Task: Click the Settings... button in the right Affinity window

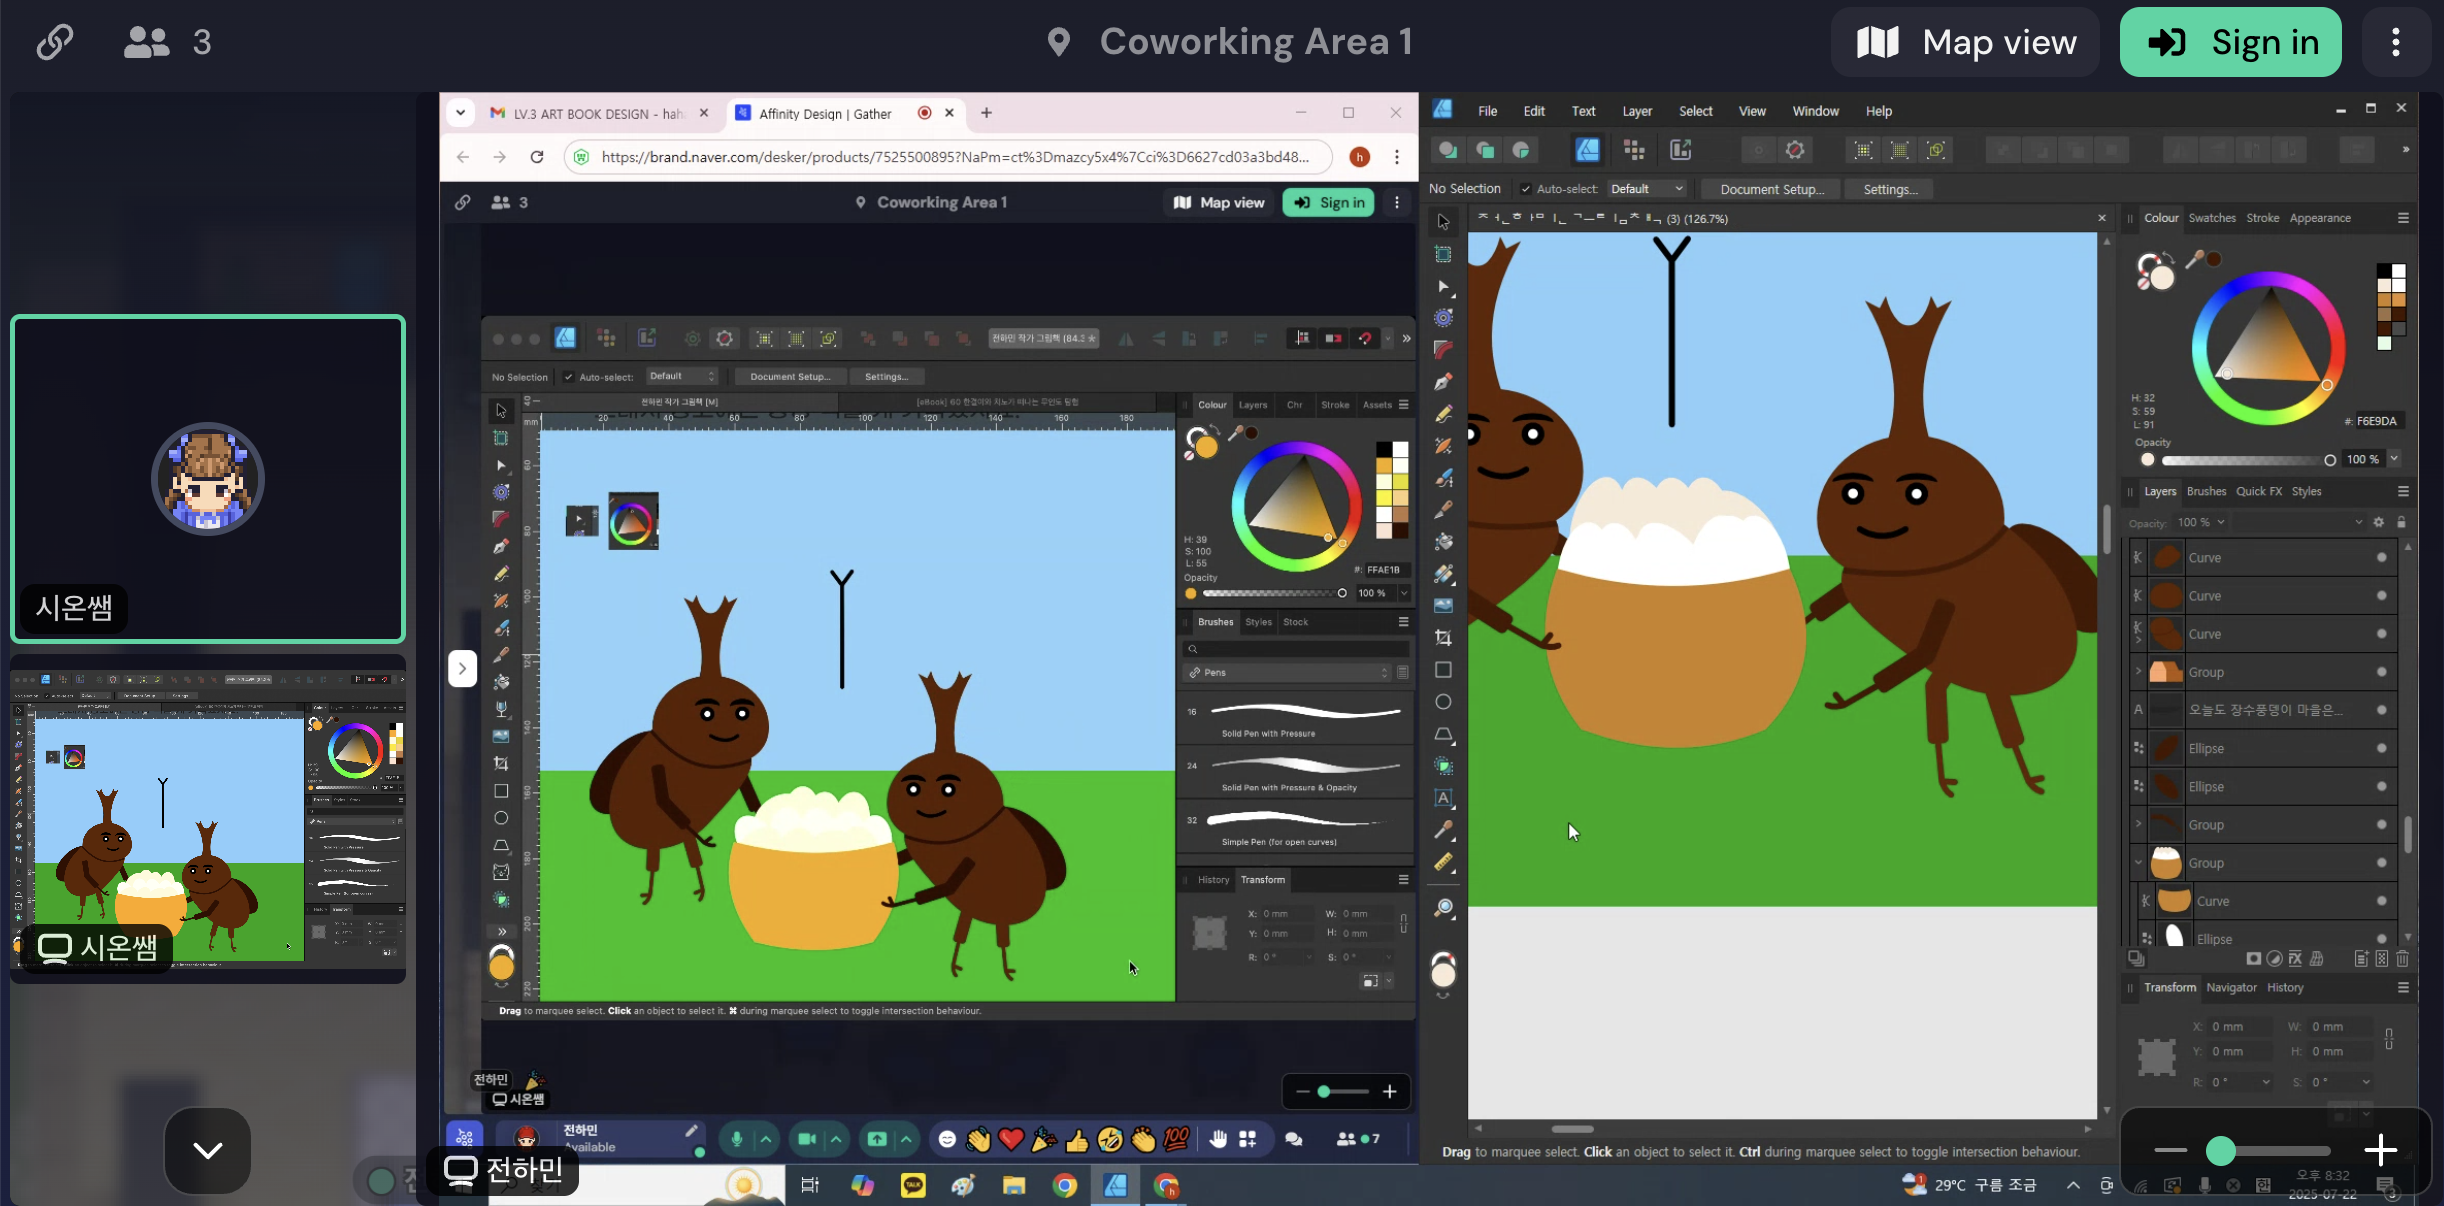Action: [x=1890, y=189]
